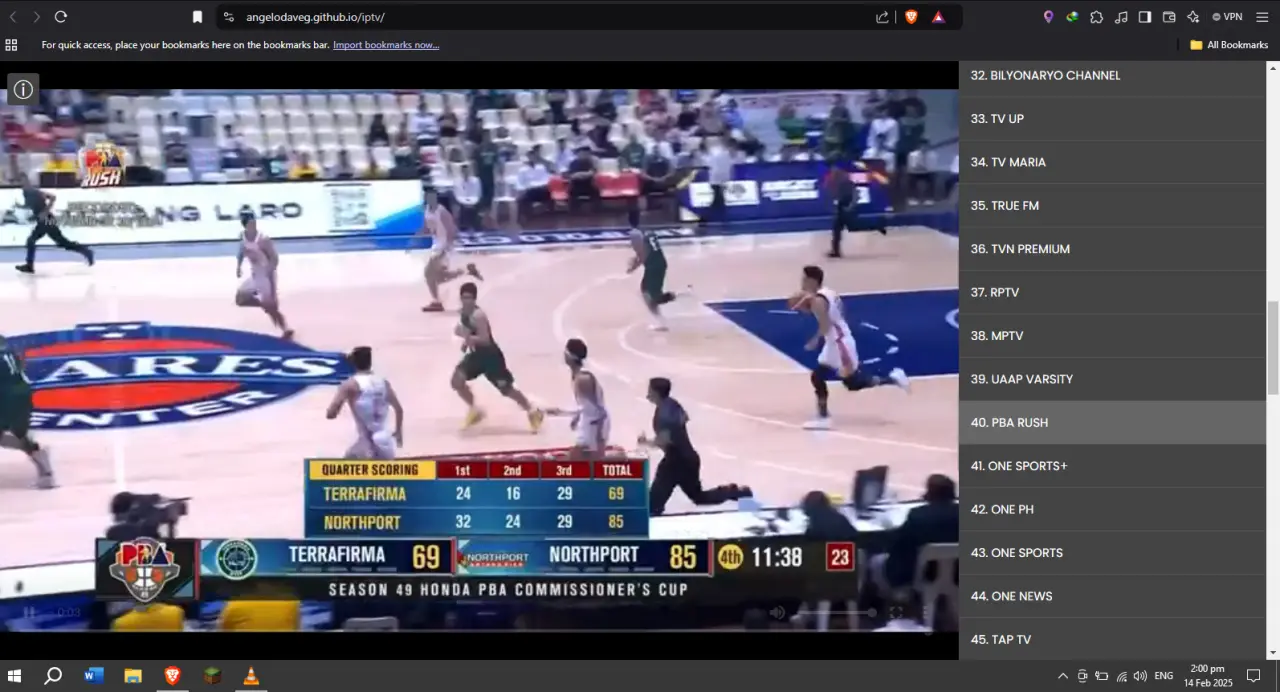Open Microsoft Word from taskbar
This screenshot has width=1280, height=692.
pyautogui.click(x=94, y=676)
